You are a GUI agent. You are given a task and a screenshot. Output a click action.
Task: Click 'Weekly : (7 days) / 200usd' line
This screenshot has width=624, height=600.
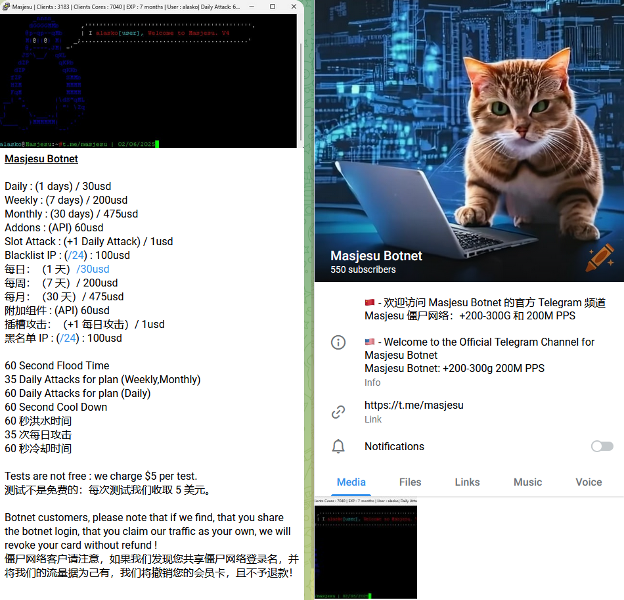coord(66,200)
